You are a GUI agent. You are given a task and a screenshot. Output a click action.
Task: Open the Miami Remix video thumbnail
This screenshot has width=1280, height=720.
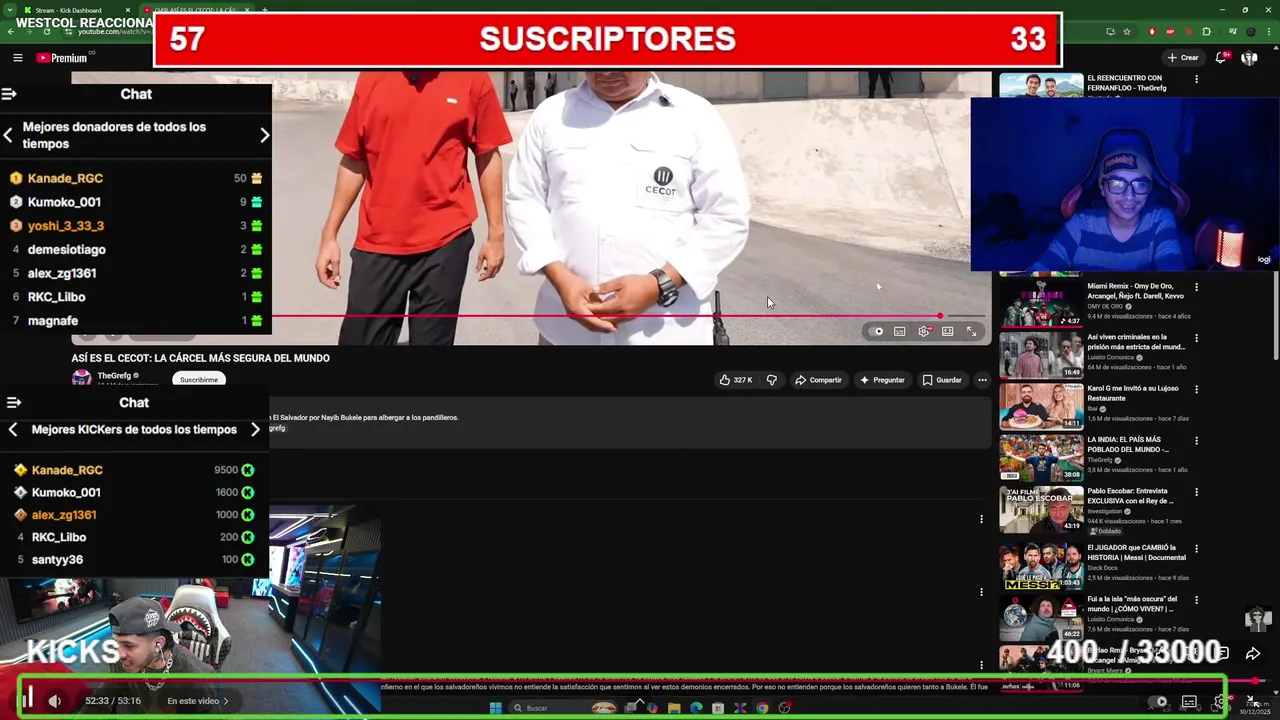coord(1041,303)
